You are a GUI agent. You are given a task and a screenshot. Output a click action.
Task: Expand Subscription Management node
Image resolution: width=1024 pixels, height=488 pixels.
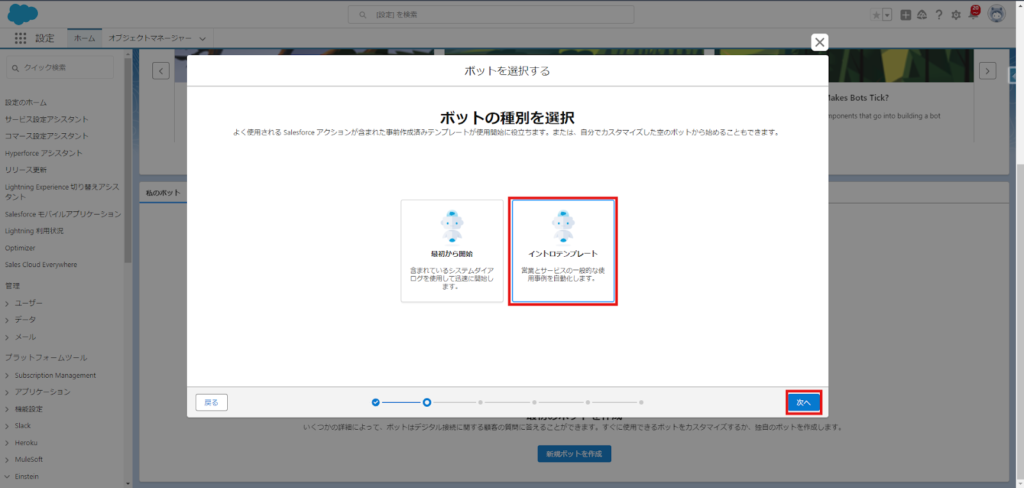[x=7, y=375]
